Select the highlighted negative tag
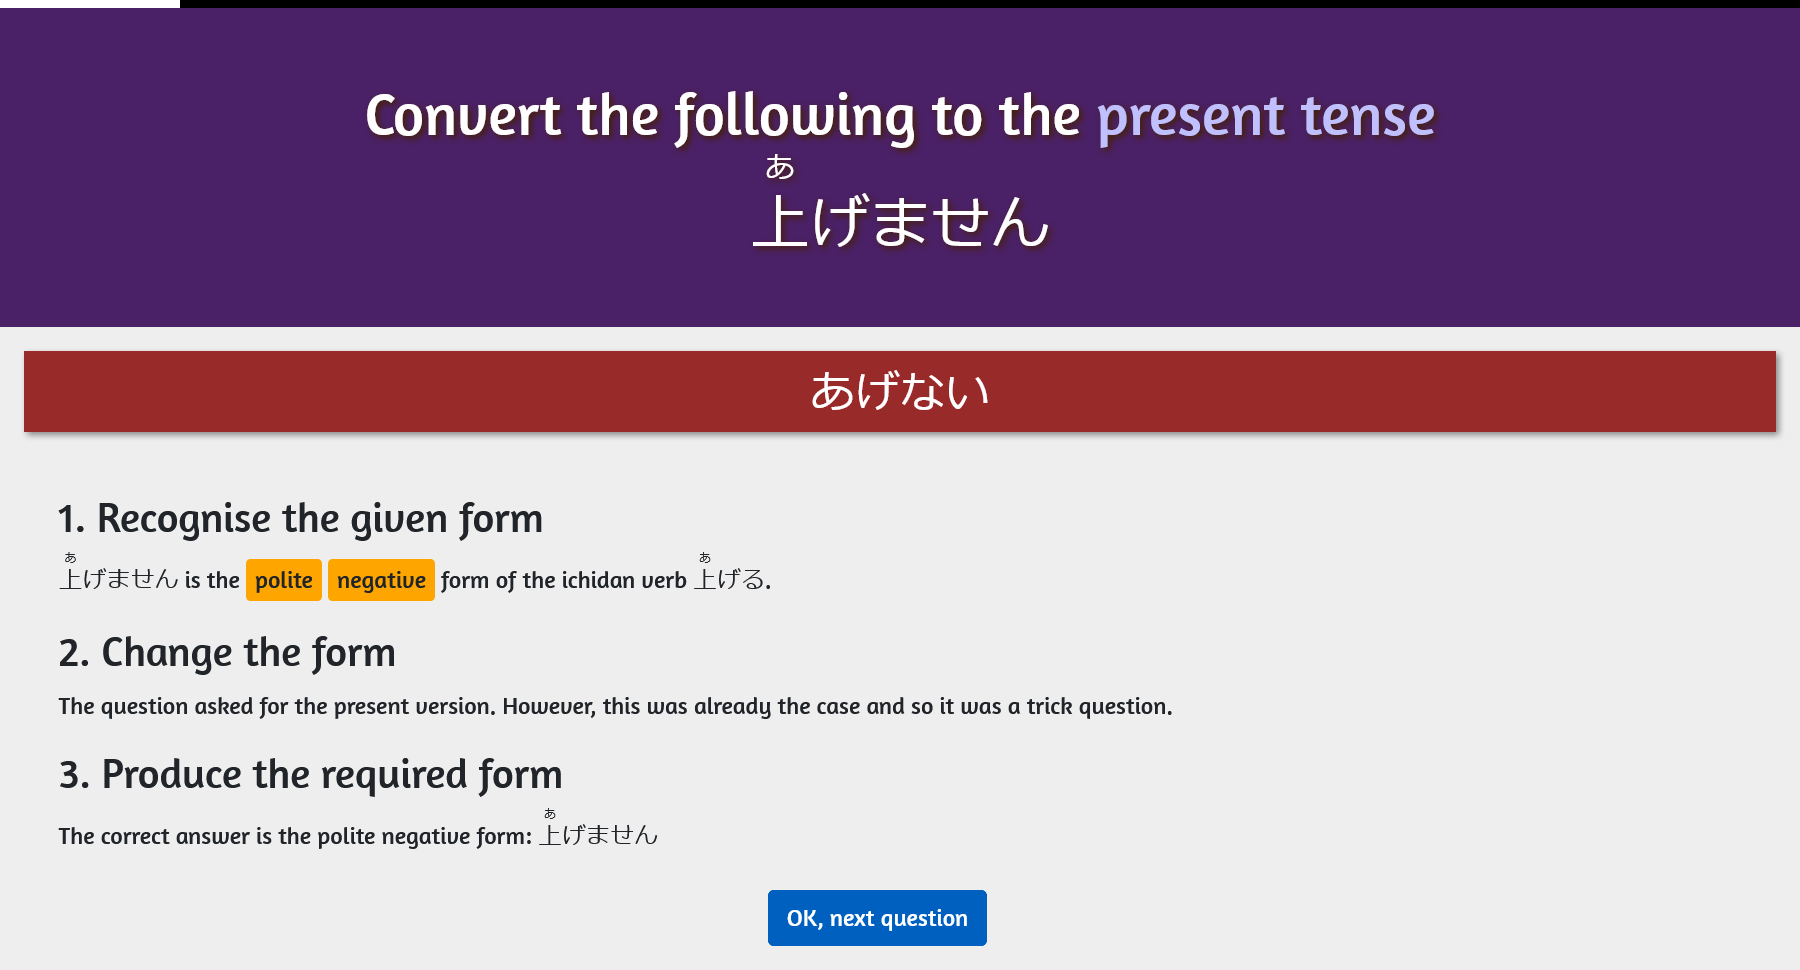Image resolution: width=1800 pixels, height=970 pixels. 381,580
